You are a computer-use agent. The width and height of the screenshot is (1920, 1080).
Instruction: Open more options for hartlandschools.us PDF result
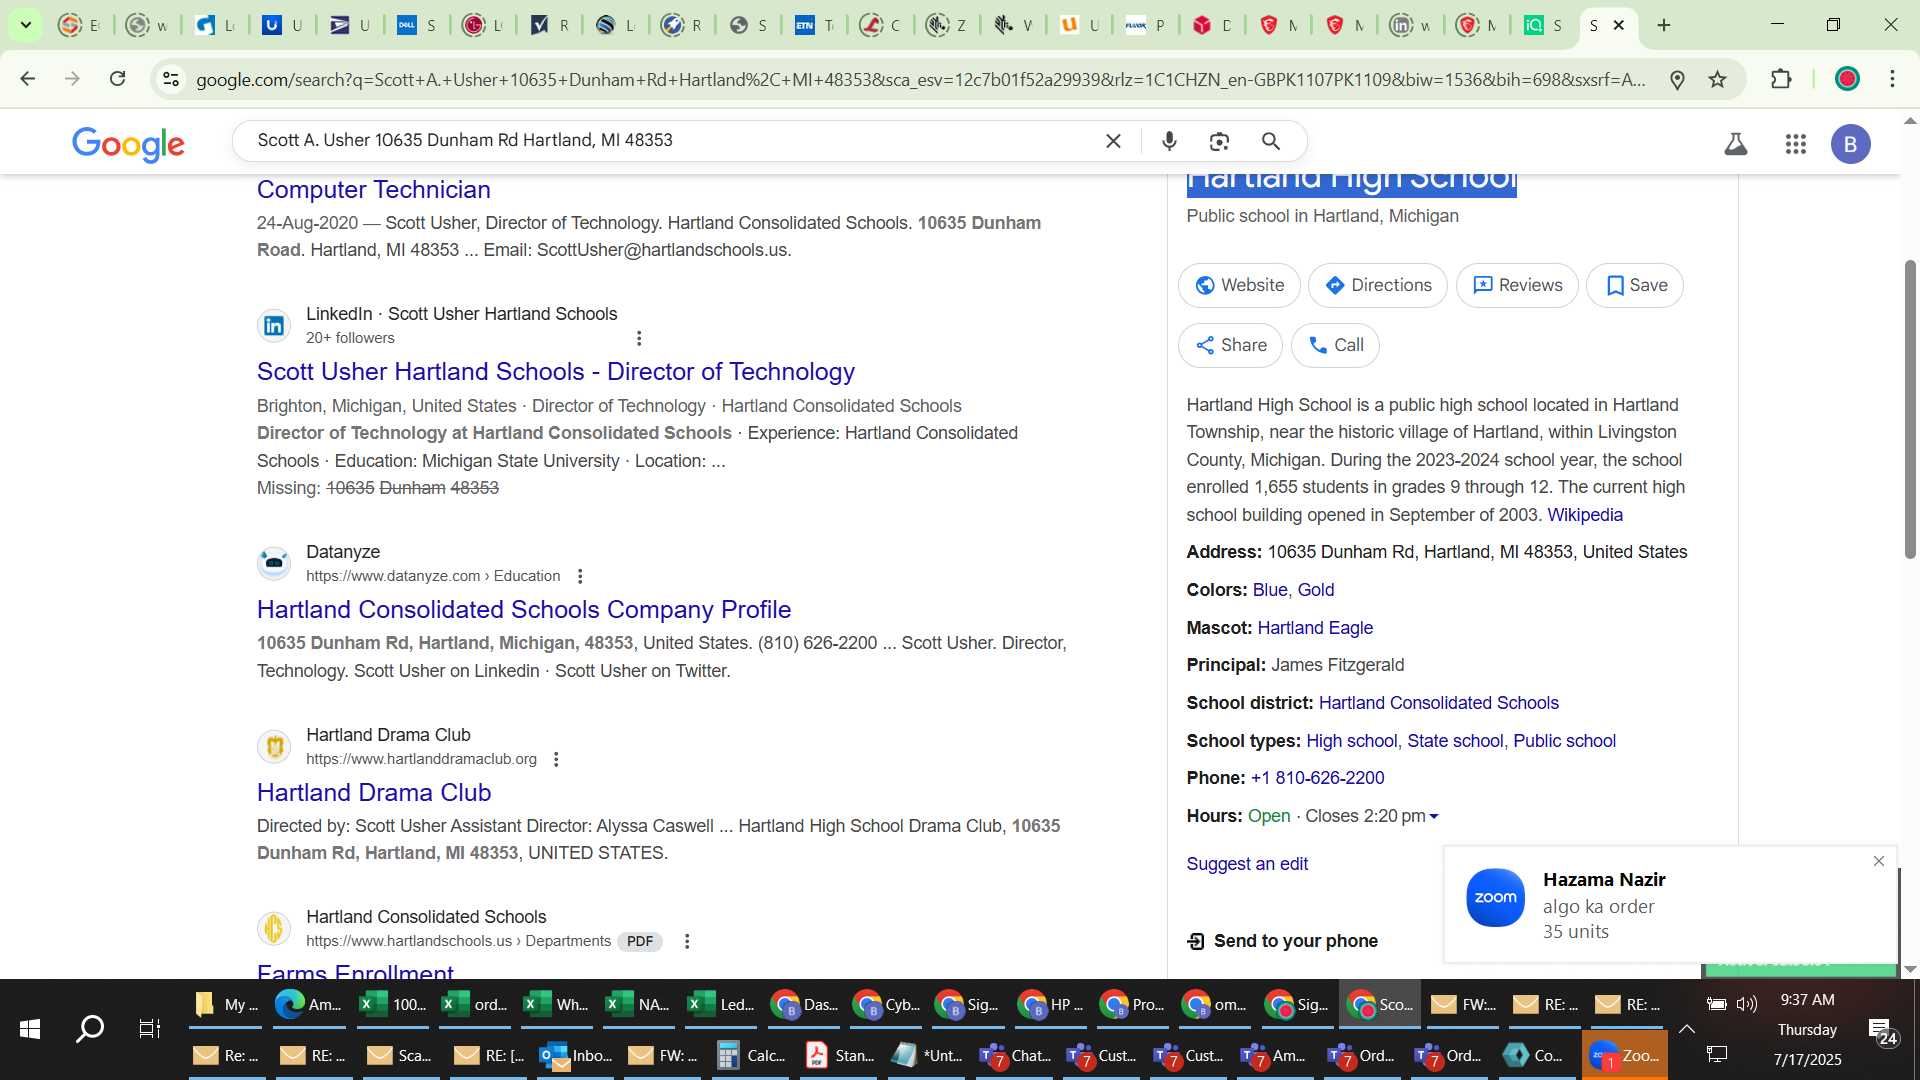pos(687,941)
